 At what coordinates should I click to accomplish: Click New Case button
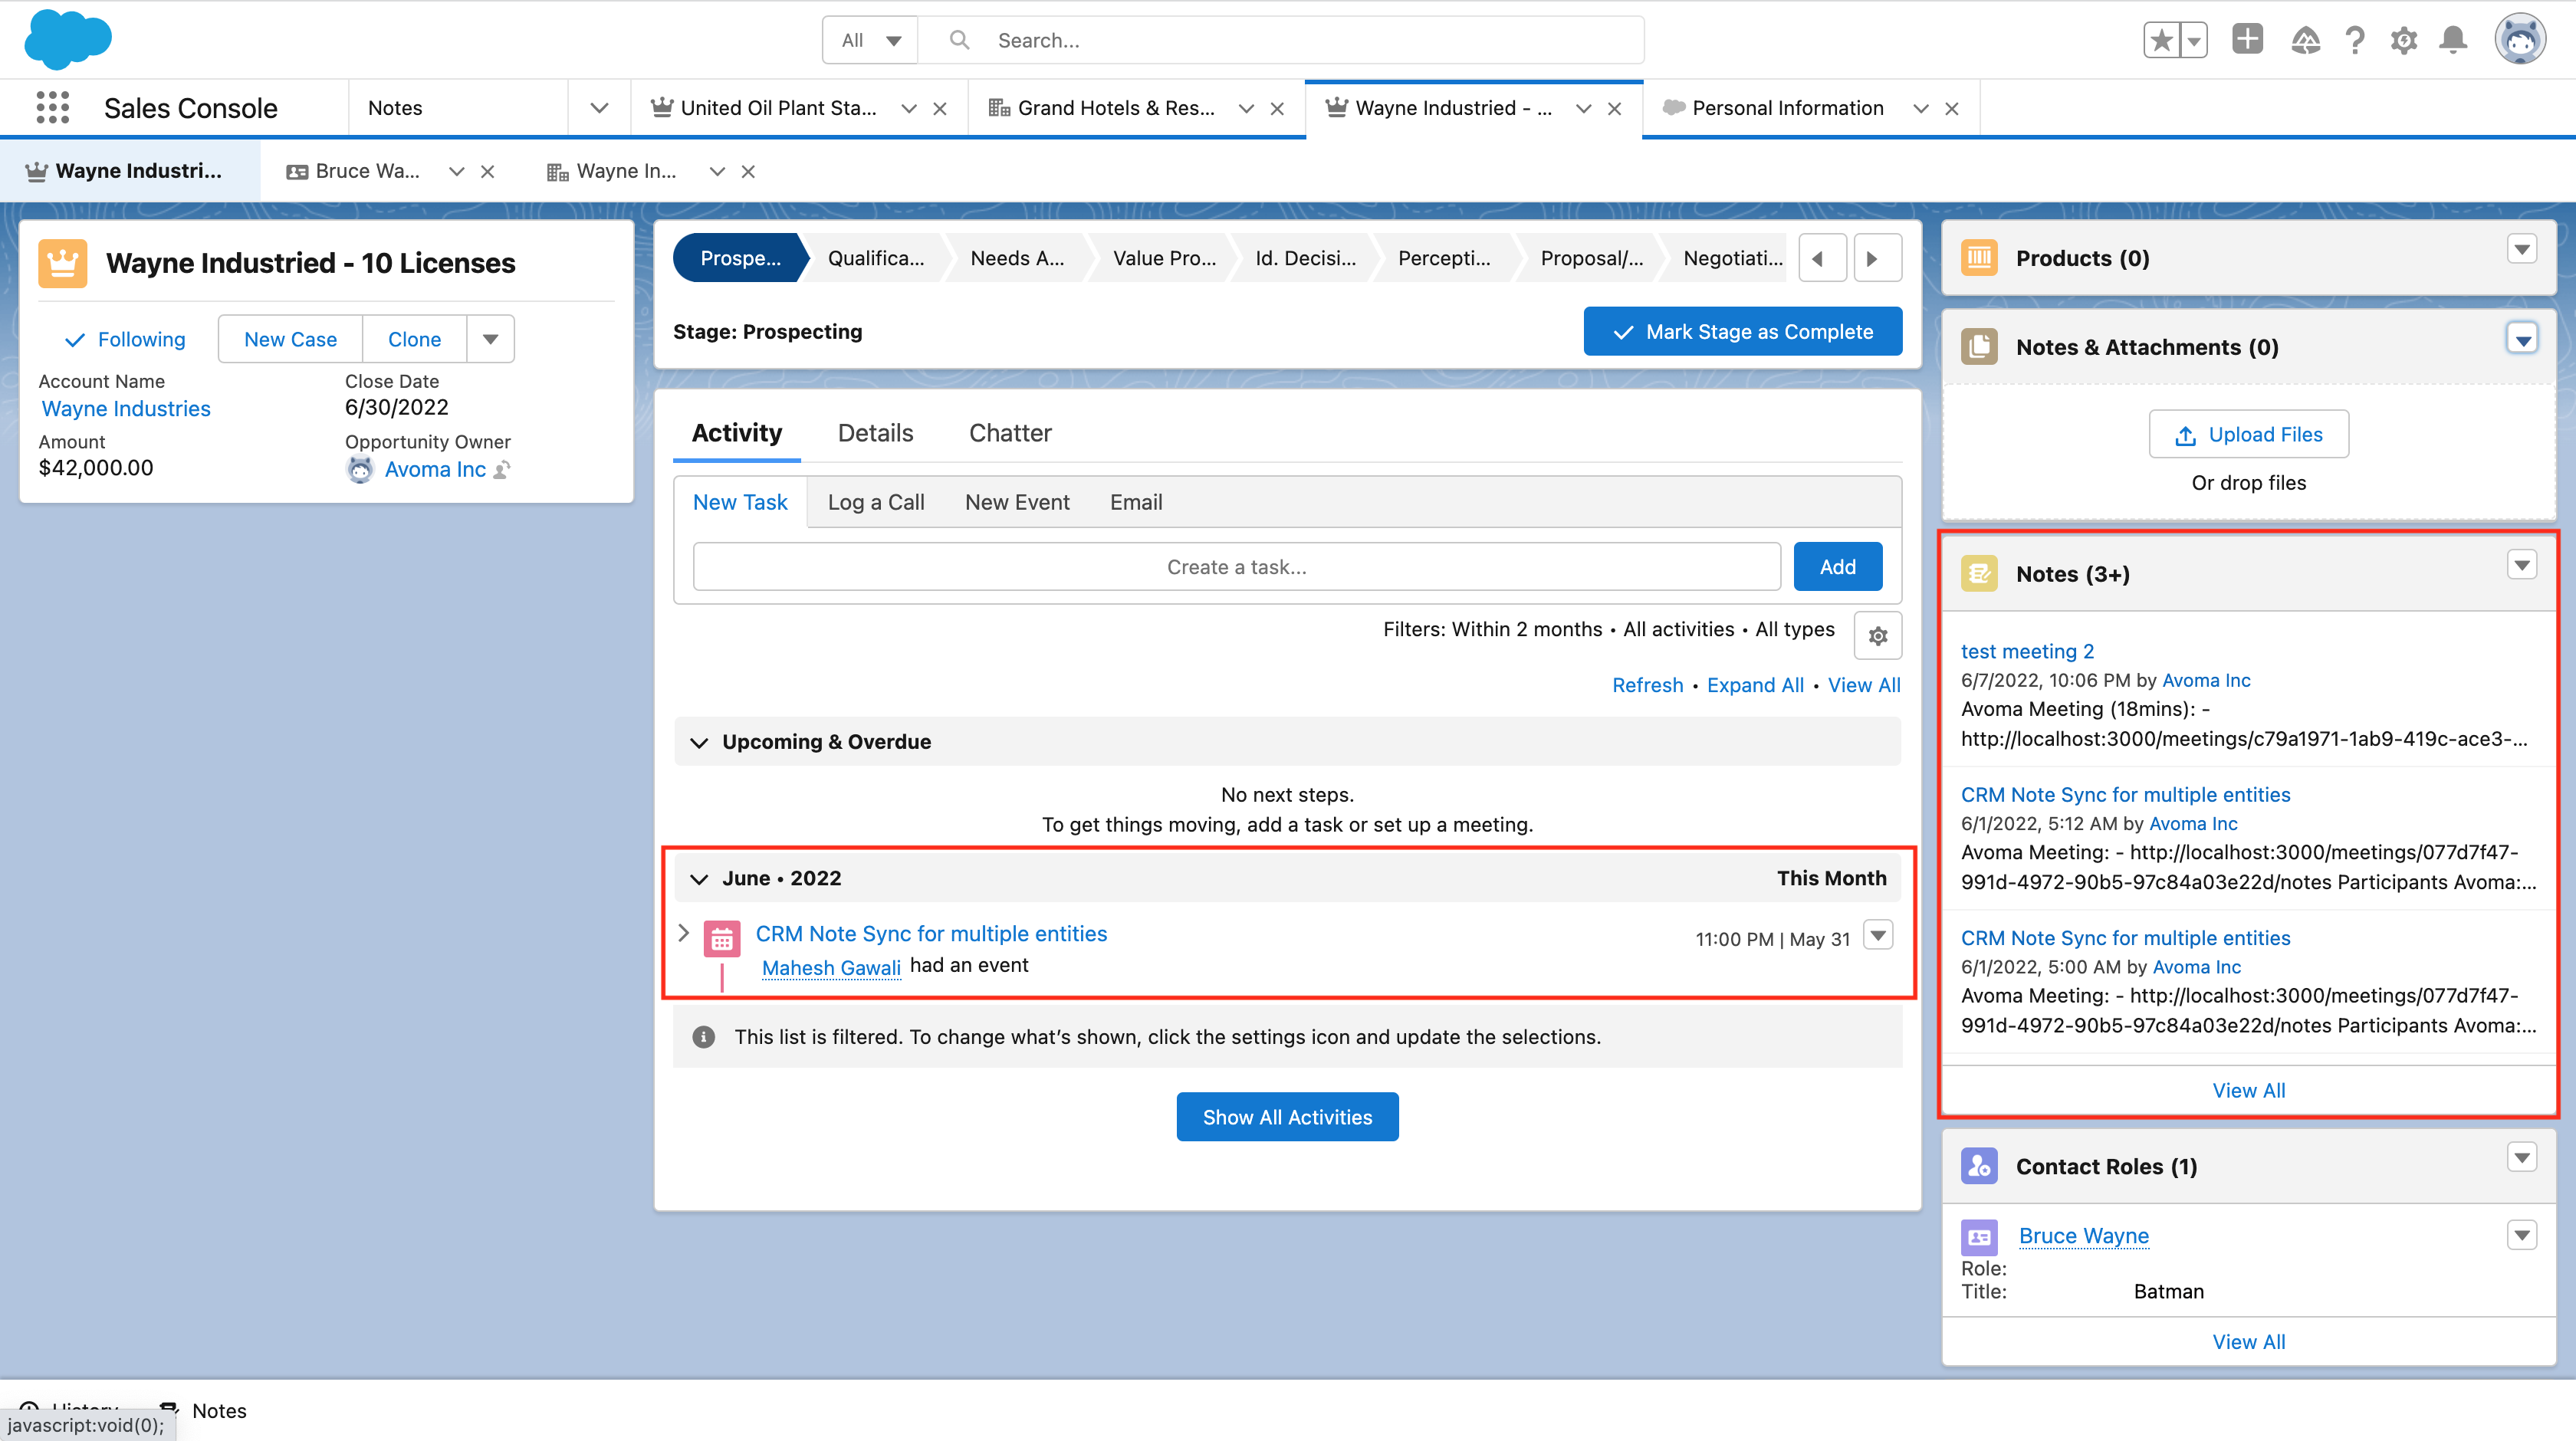pos(290,339)
